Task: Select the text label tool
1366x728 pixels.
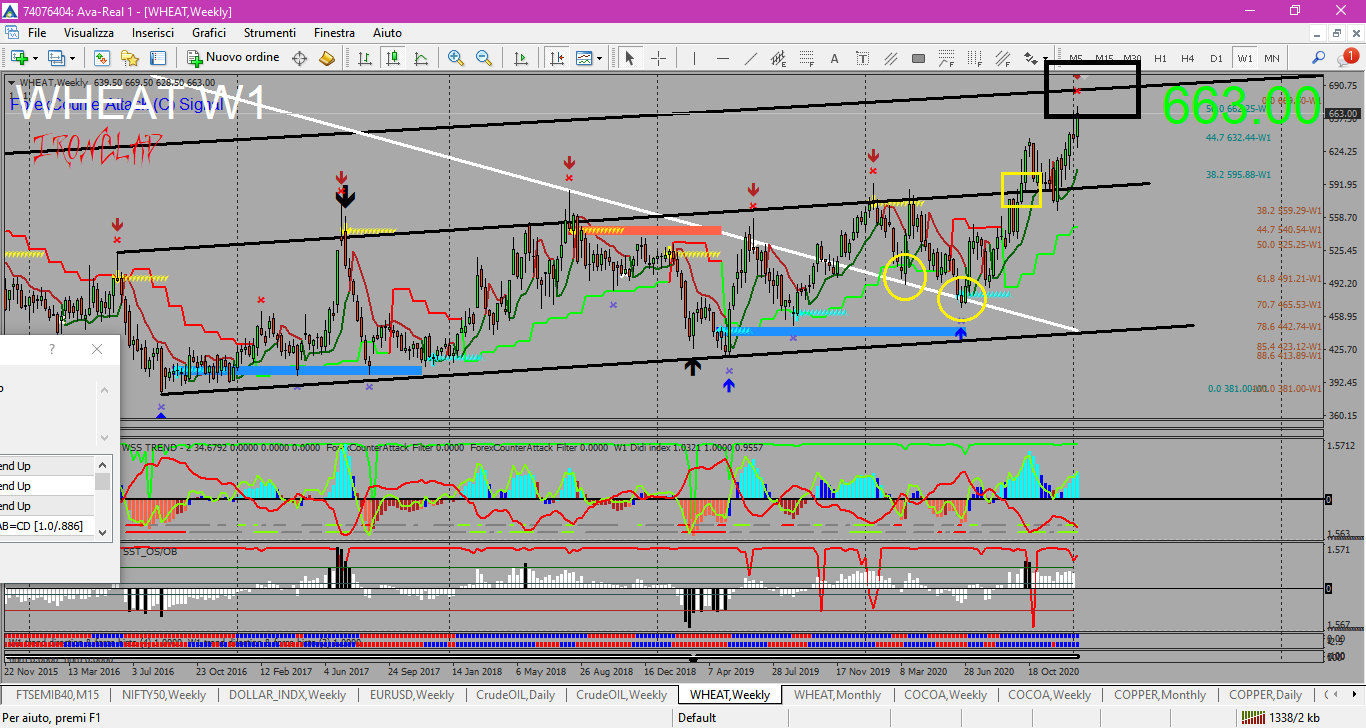Action: tap(862, 58)
